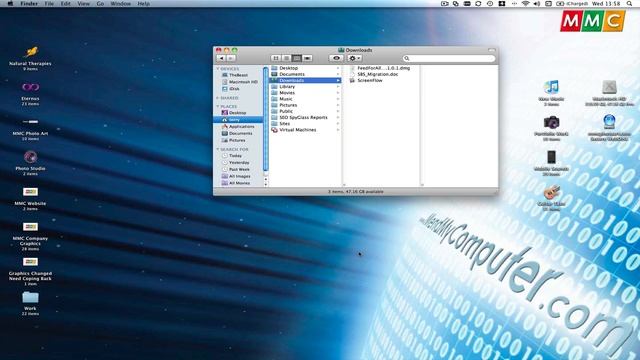Collapse the DEVICES sidebar section
640x360 pixels.
pos(218,69)
